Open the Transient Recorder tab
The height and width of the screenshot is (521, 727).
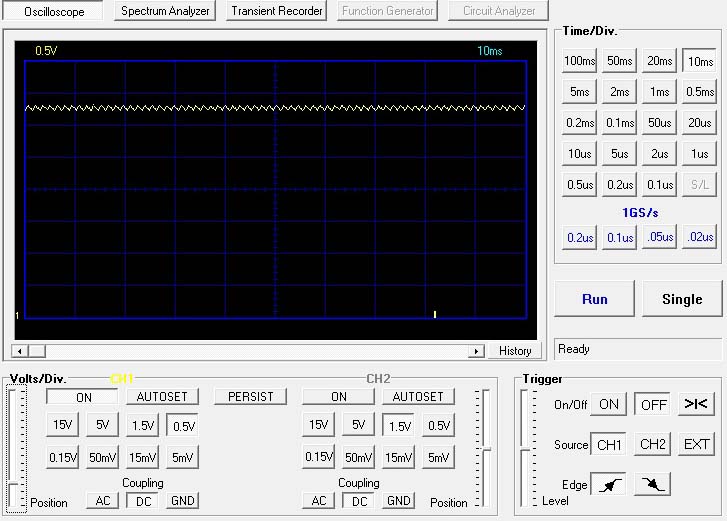tap(277, 11)
